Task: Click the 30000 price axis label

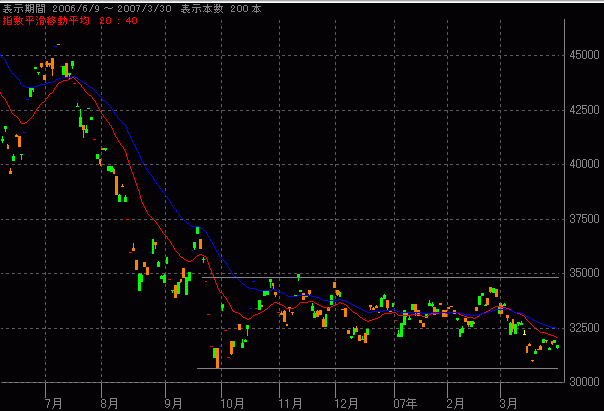Action: (584, 382)
